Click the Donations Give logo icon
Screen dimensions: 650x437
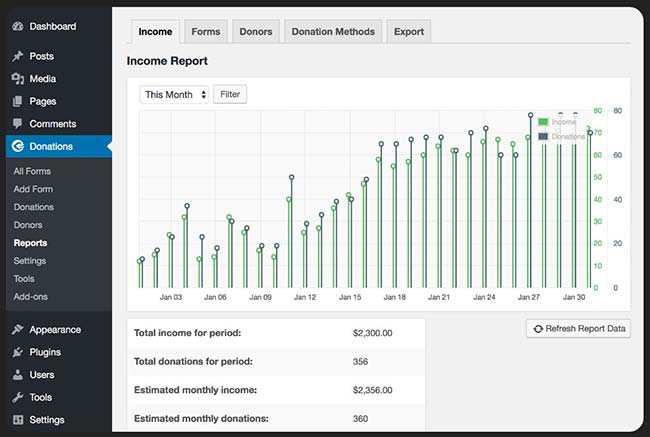pyautogui.click(x=17, y=147)
